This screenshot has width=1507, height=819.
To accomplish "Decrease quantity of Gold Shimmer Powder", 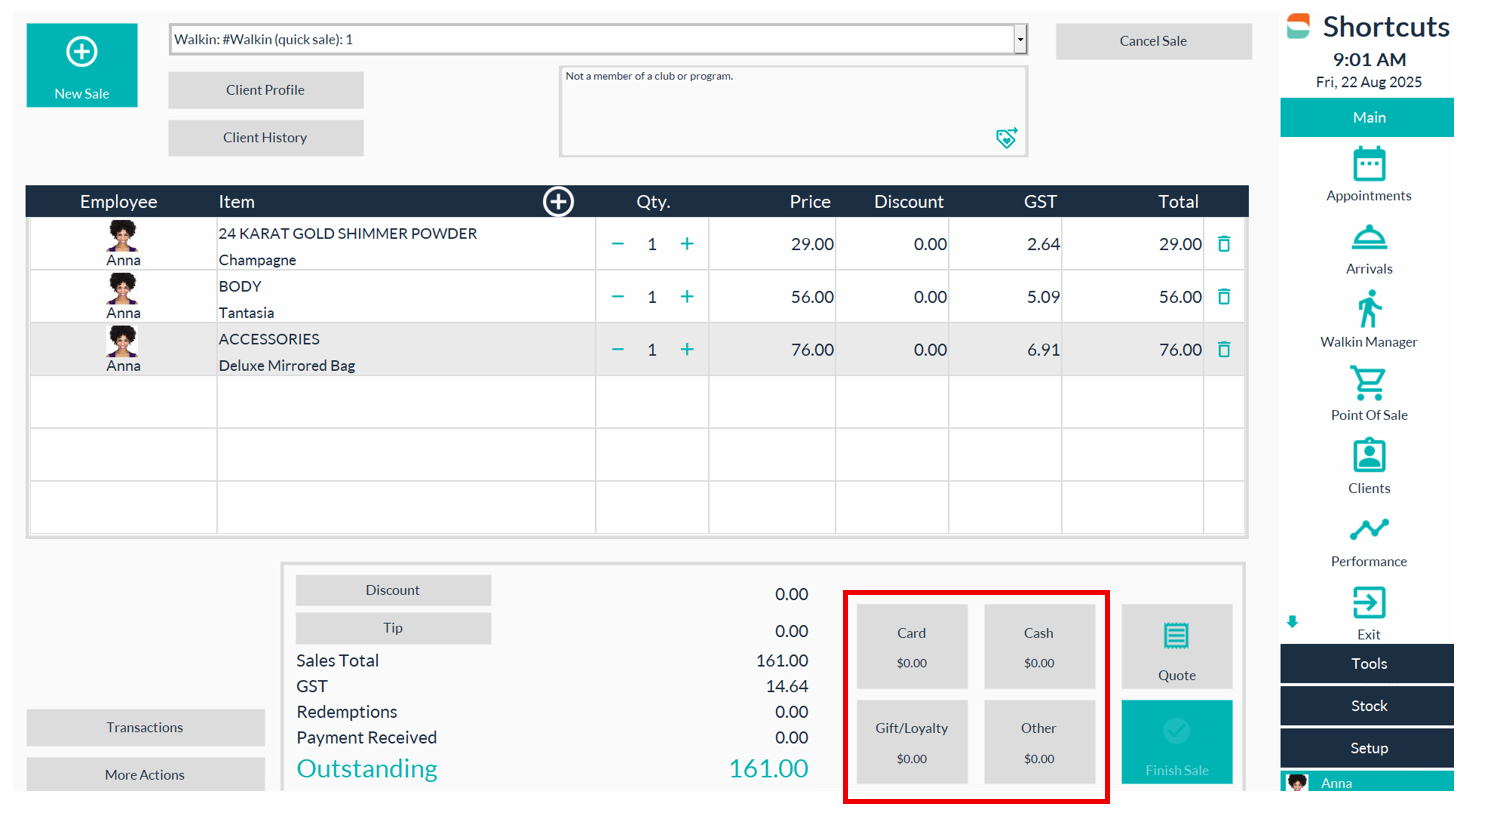I will coord(618,244).
